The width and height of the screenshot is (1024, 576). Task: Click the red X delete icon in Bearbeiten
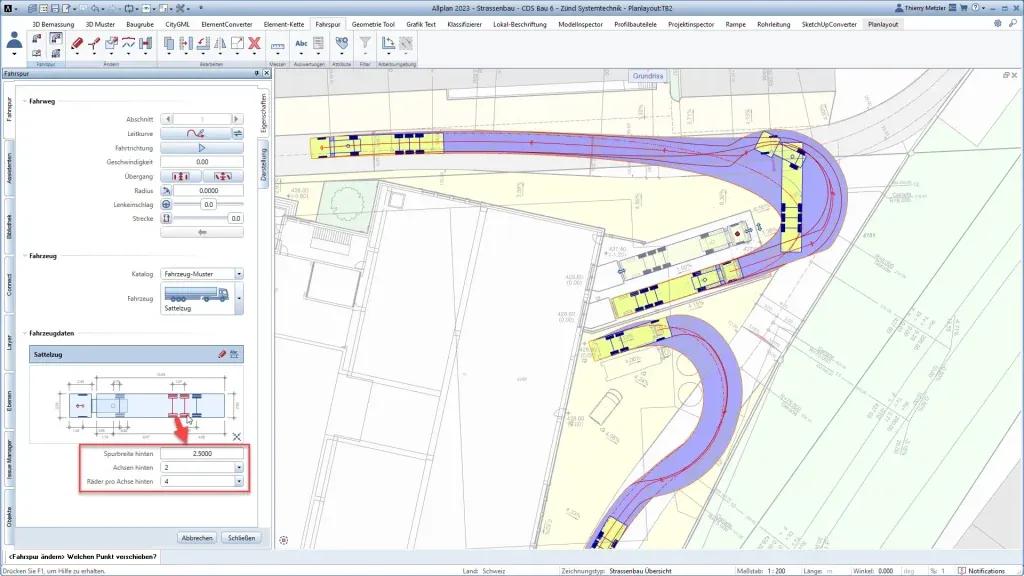[x=254, y=43]
